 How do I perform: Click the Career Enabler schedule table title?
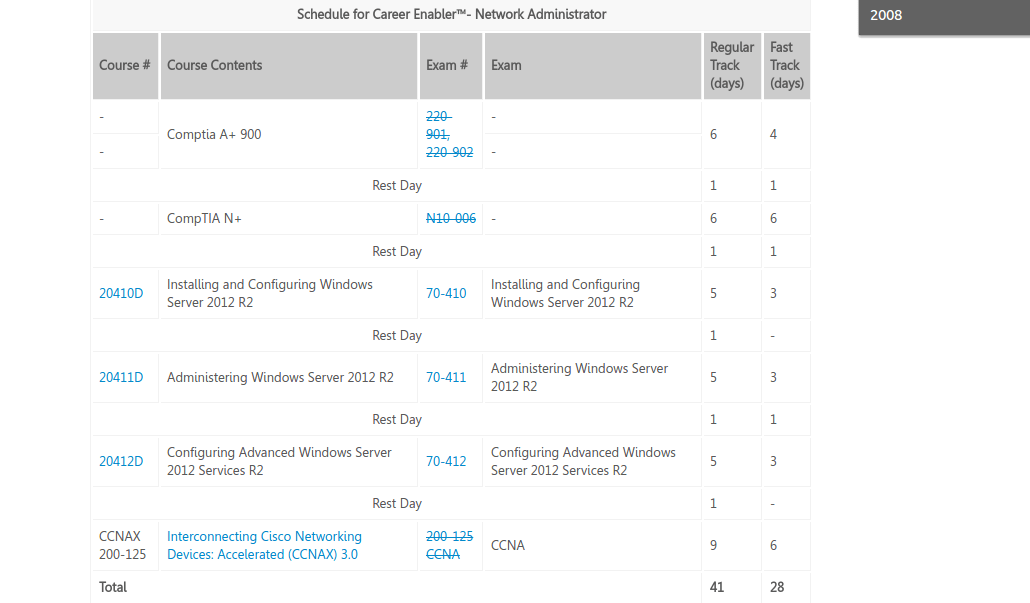pos(451,14)
